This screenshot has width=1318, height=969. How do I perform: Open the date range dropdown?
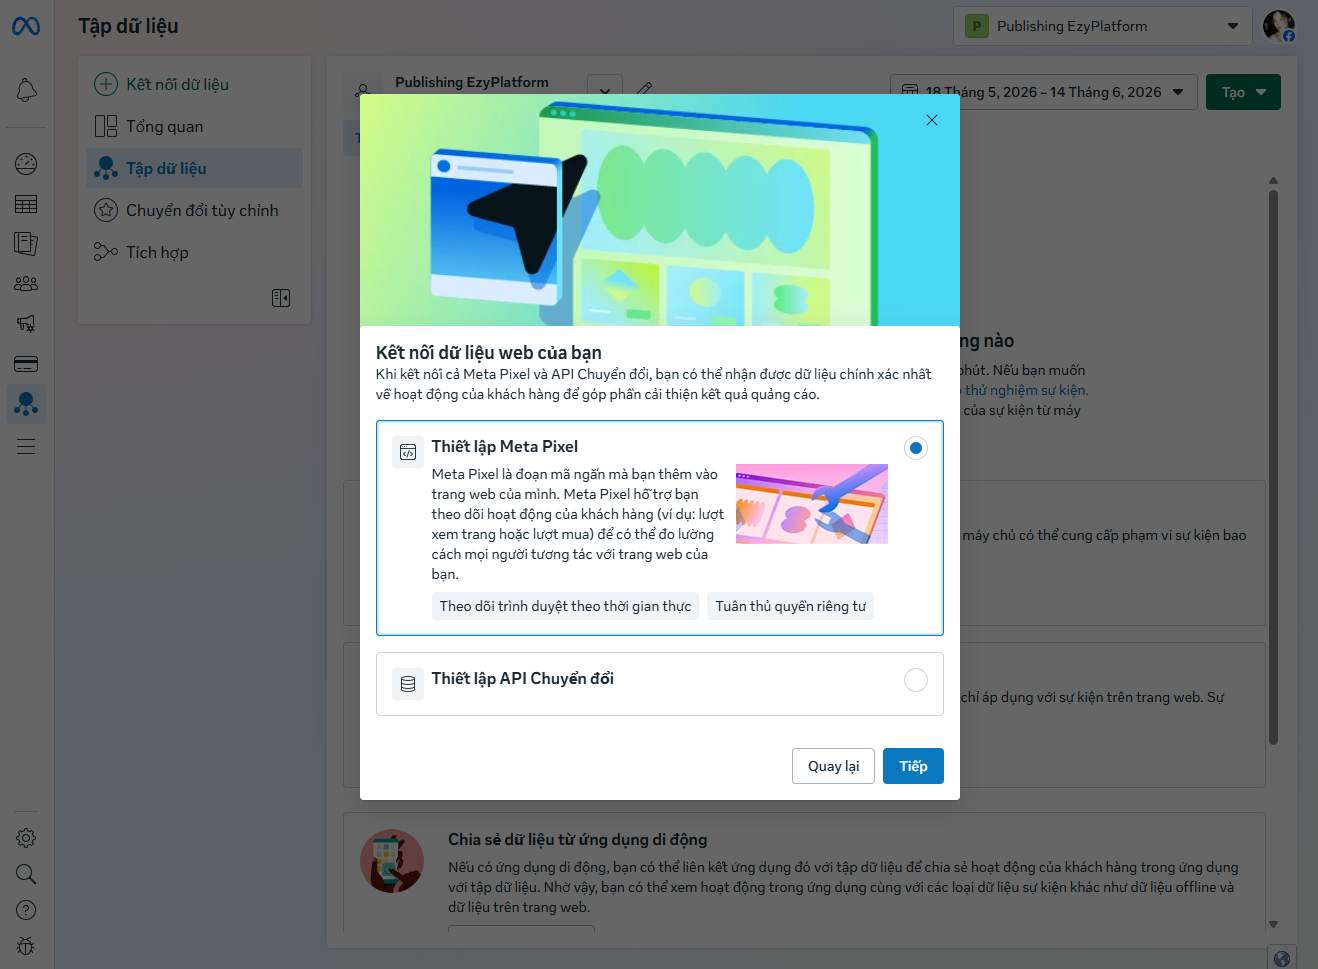pyautogui.click(x=1043, y=92)
